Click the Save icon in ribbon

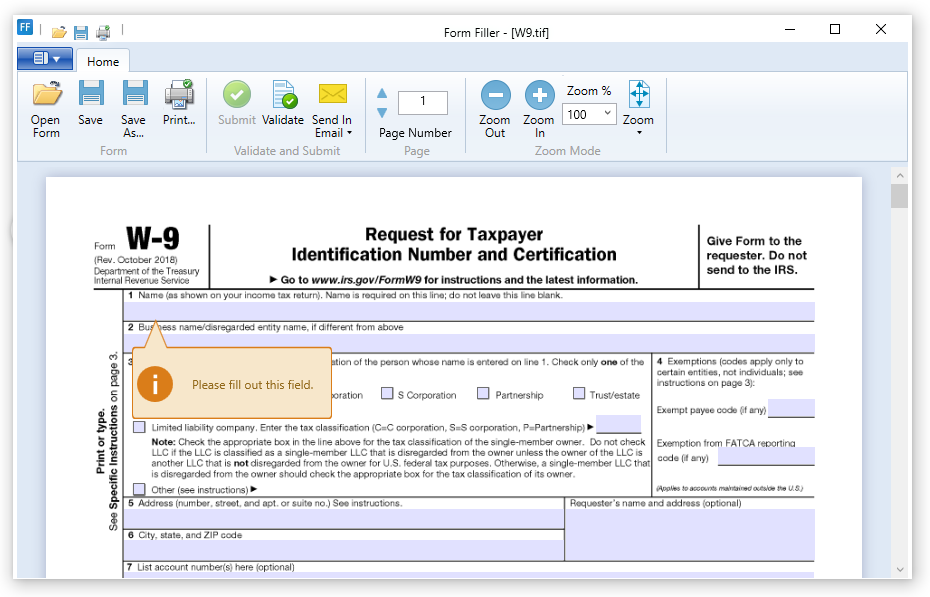[x=91, y=95]
